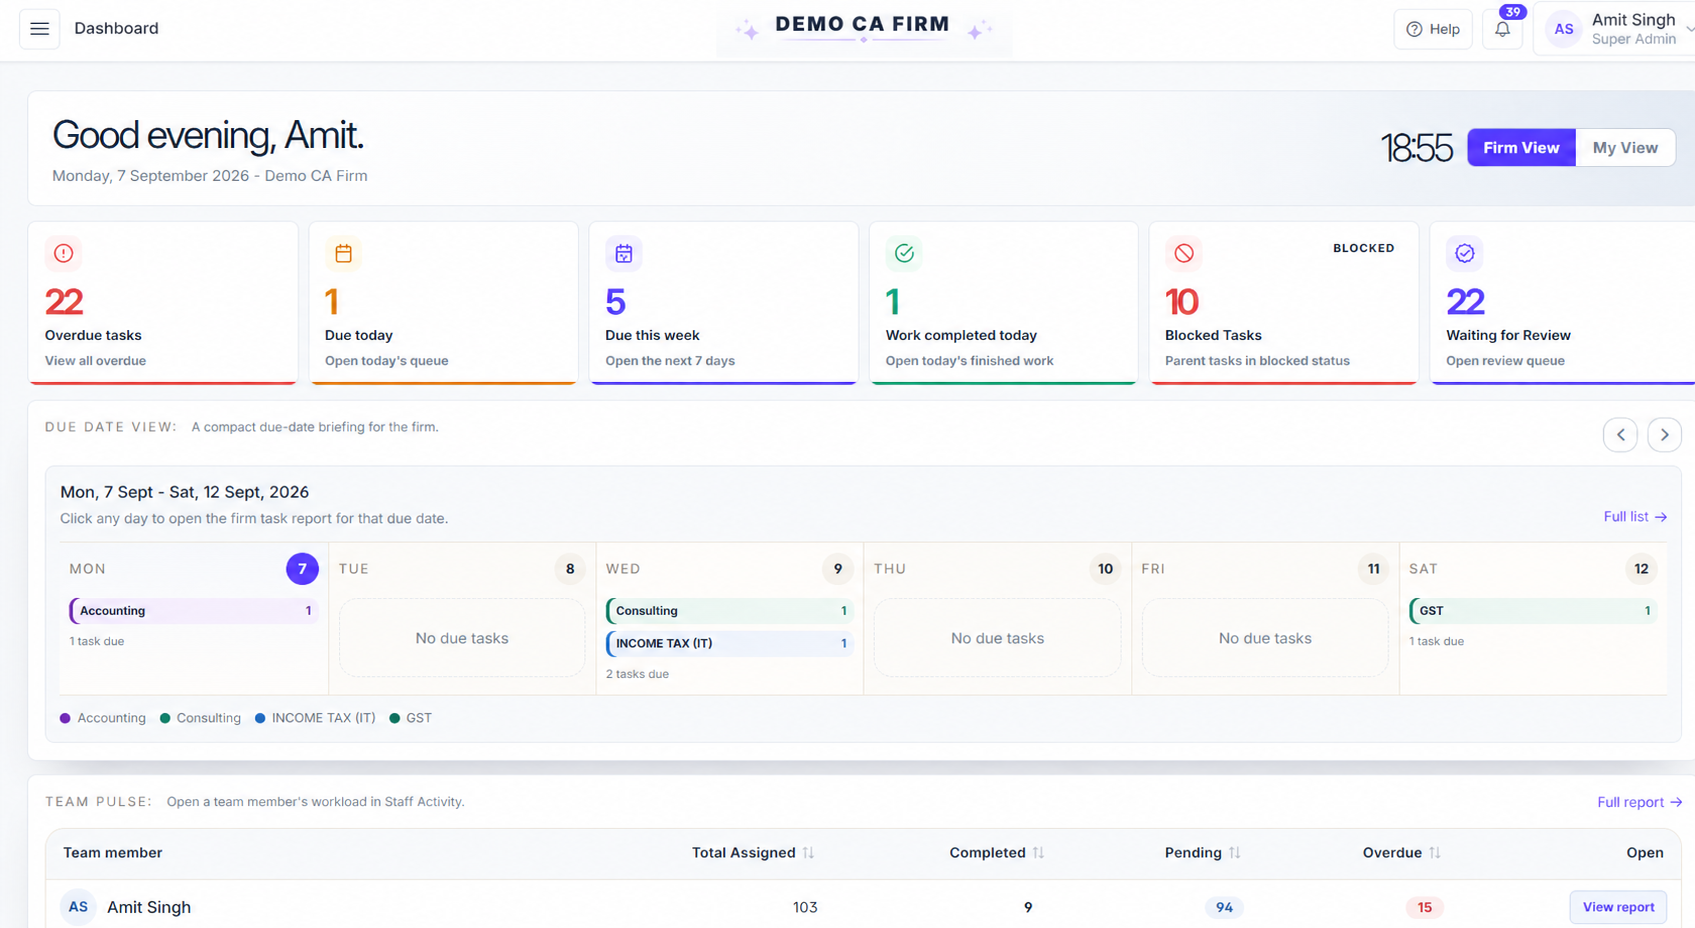Open the notifications bell
The width and height of the screenshot is (1695, 928).
pos(1502,29)
